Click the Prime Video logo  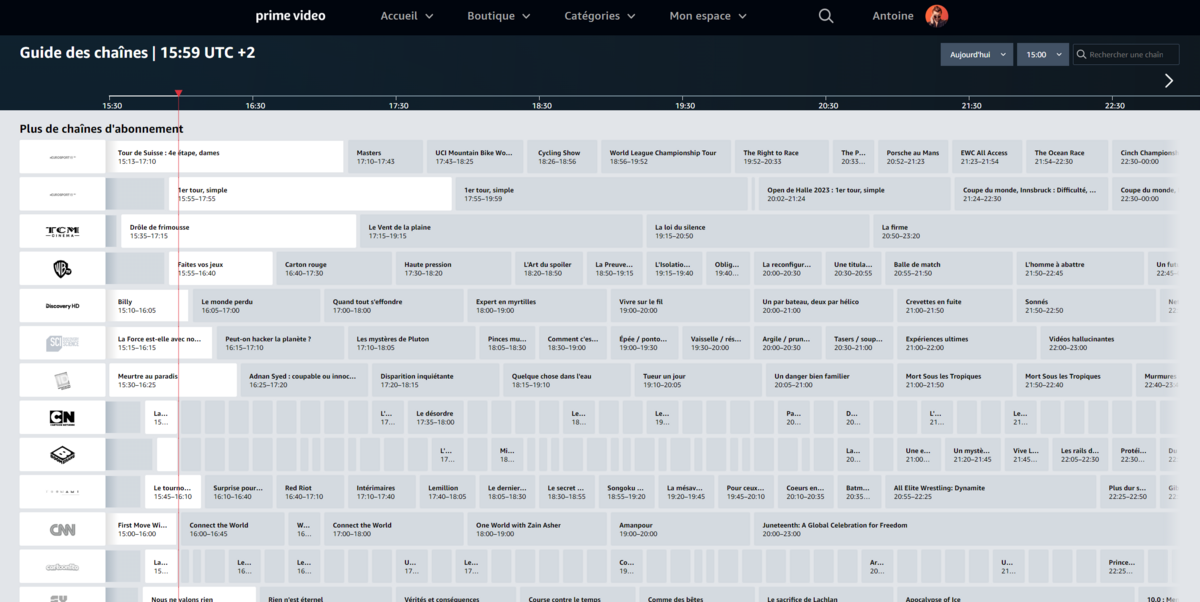coord(290,15)
